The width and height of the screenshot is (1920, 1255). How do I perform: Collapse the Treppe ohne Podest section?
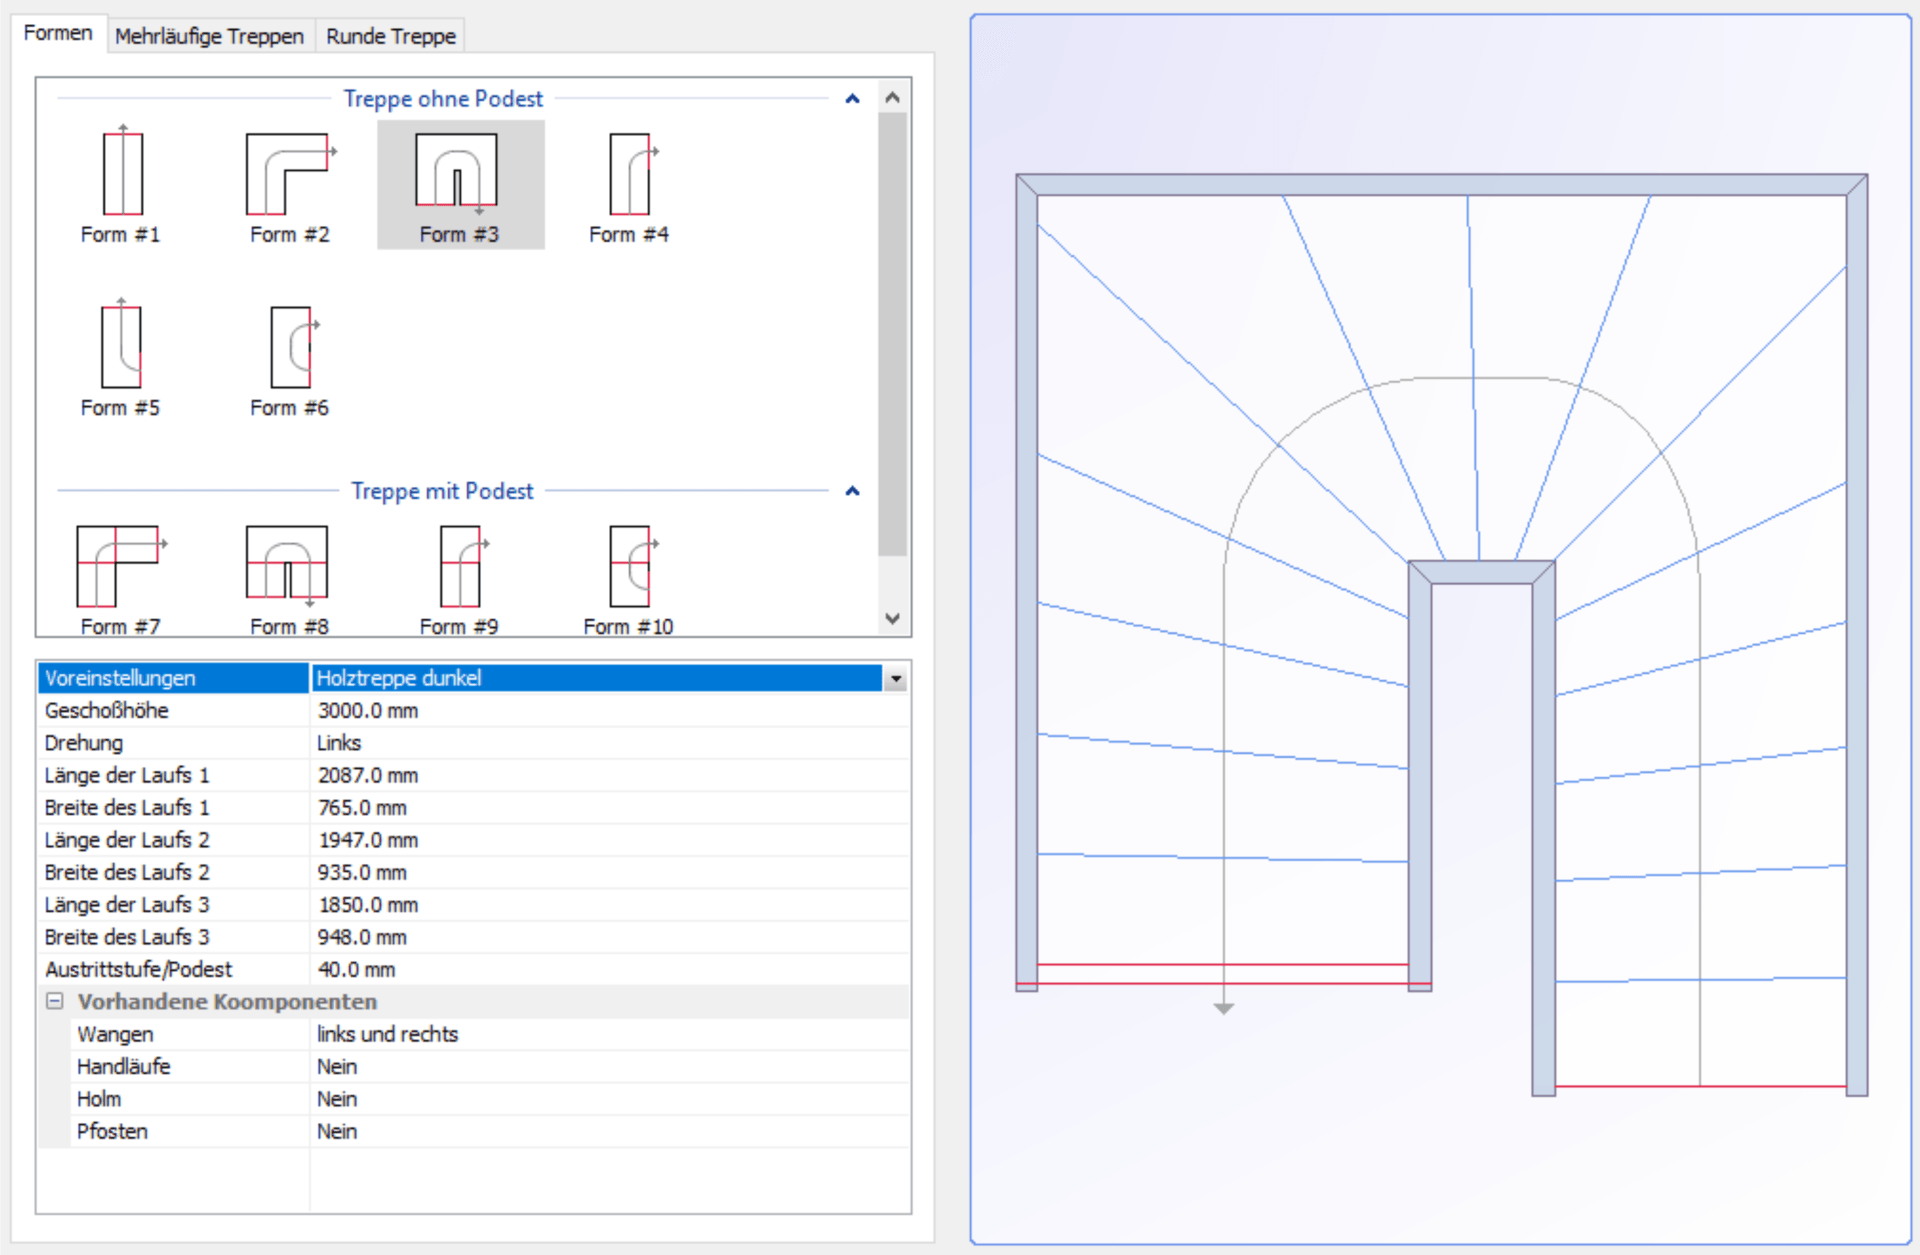pyautogui.click(x=852, y=98)
